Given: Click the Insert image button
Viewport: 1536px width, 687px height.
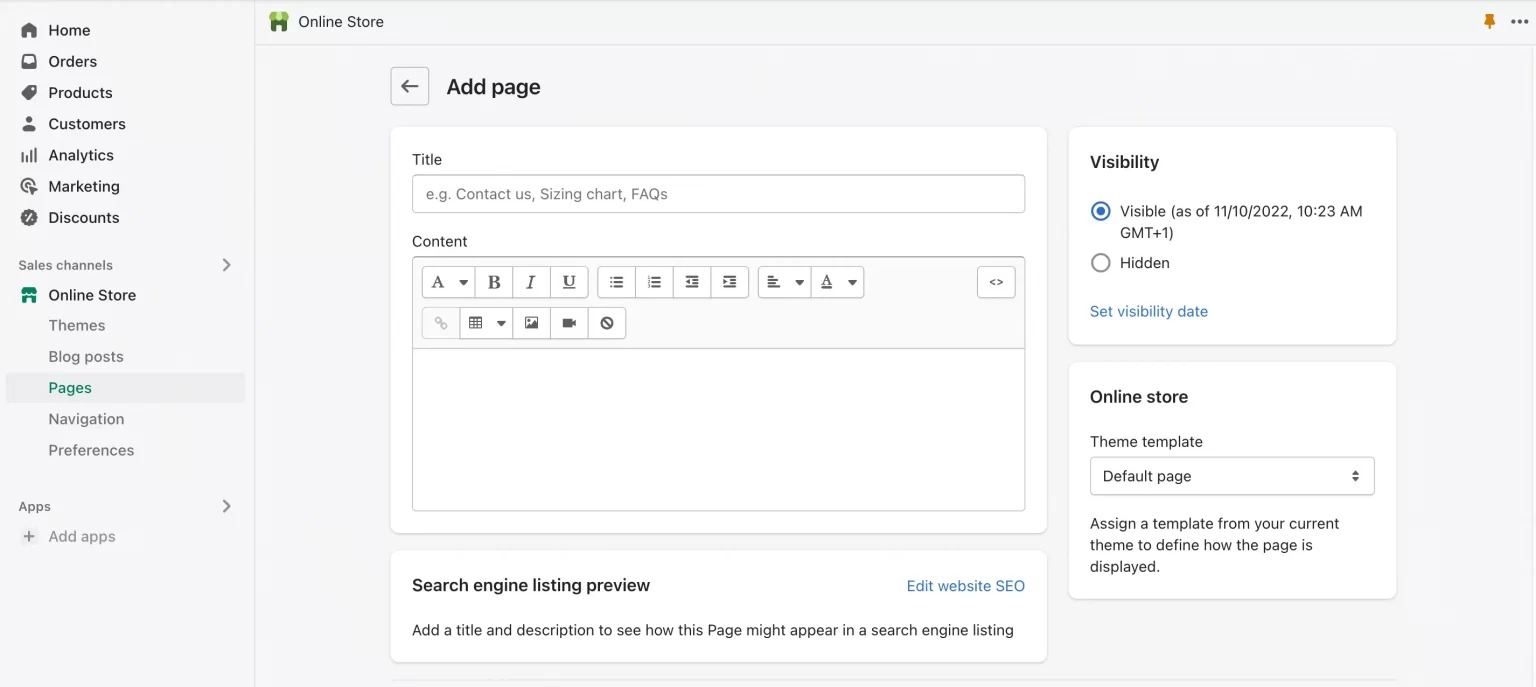Looking at the screenshot, I should (531, 323).
